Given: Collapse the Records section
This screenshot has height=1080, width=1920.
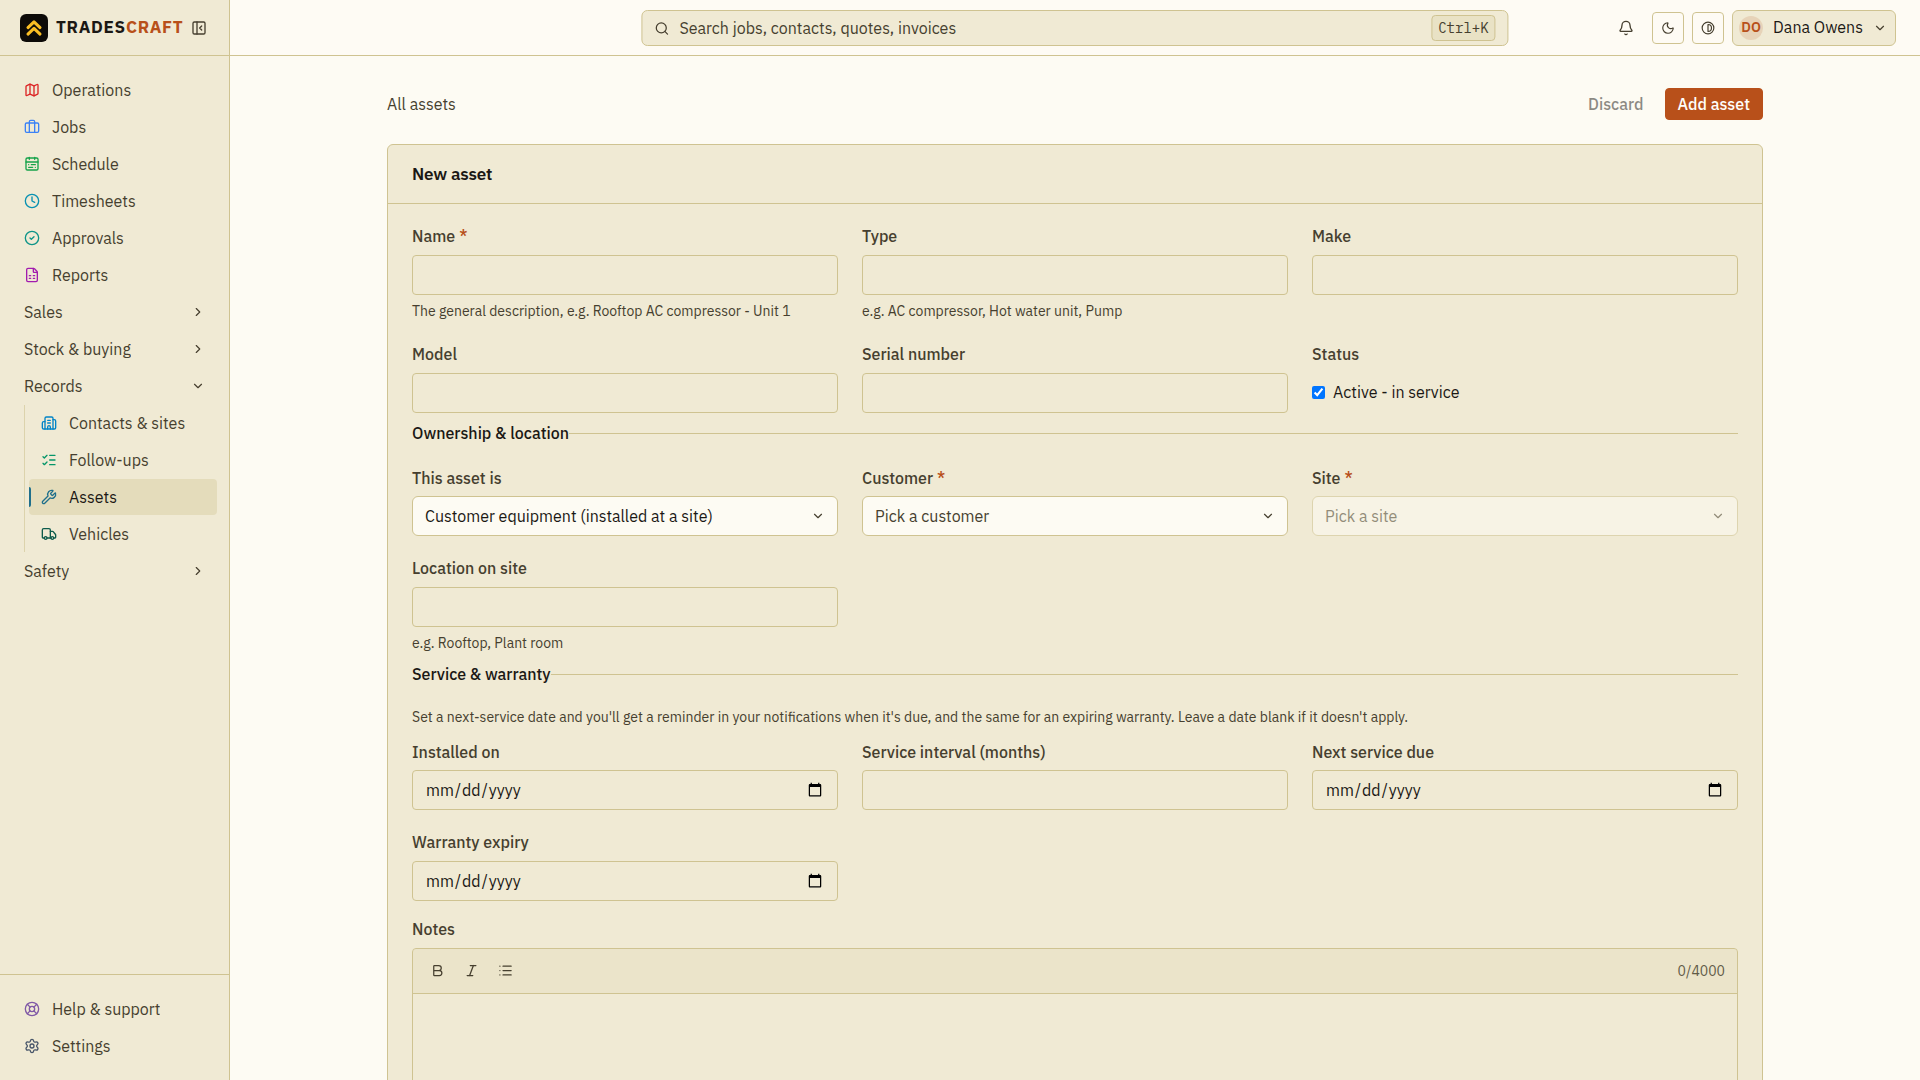Looking at the screenshot, I should coord(115,386).
